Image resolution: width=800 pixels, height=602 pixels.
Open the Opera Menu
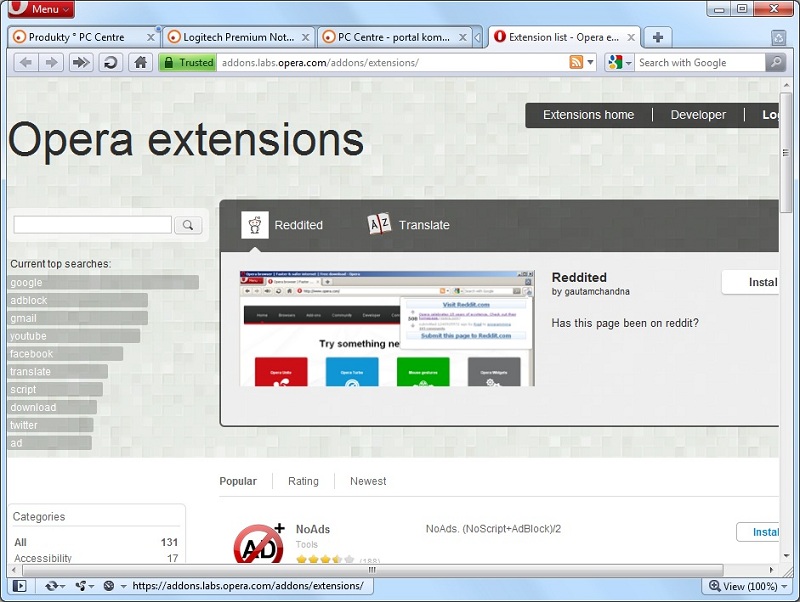coord(38,8)
